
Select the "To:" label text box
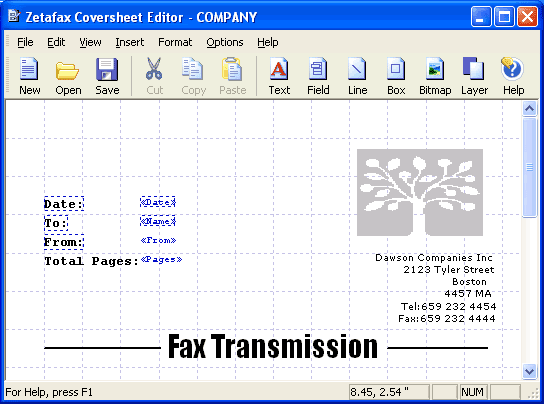point(56,223)
